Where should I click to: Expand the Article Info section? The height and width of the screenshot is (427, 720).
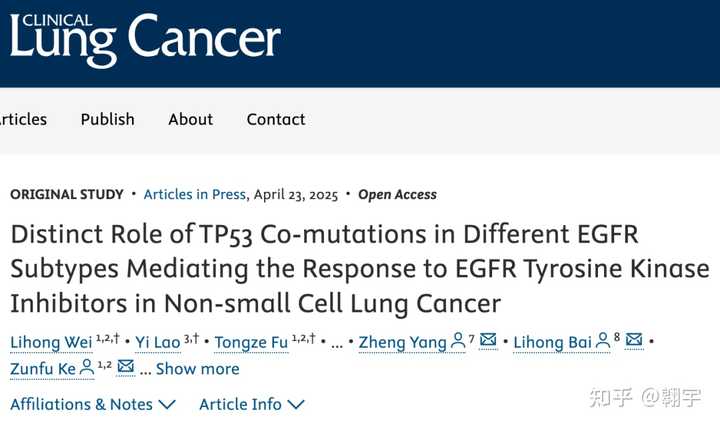point(252,404)
